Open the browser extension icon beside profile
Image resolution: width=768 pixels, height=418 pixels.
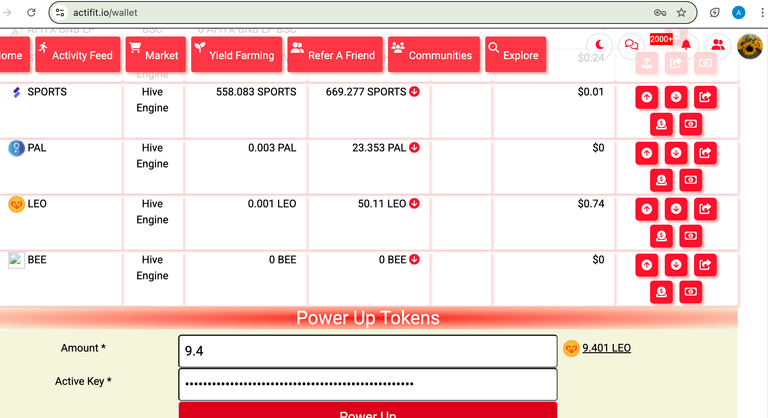715,13
